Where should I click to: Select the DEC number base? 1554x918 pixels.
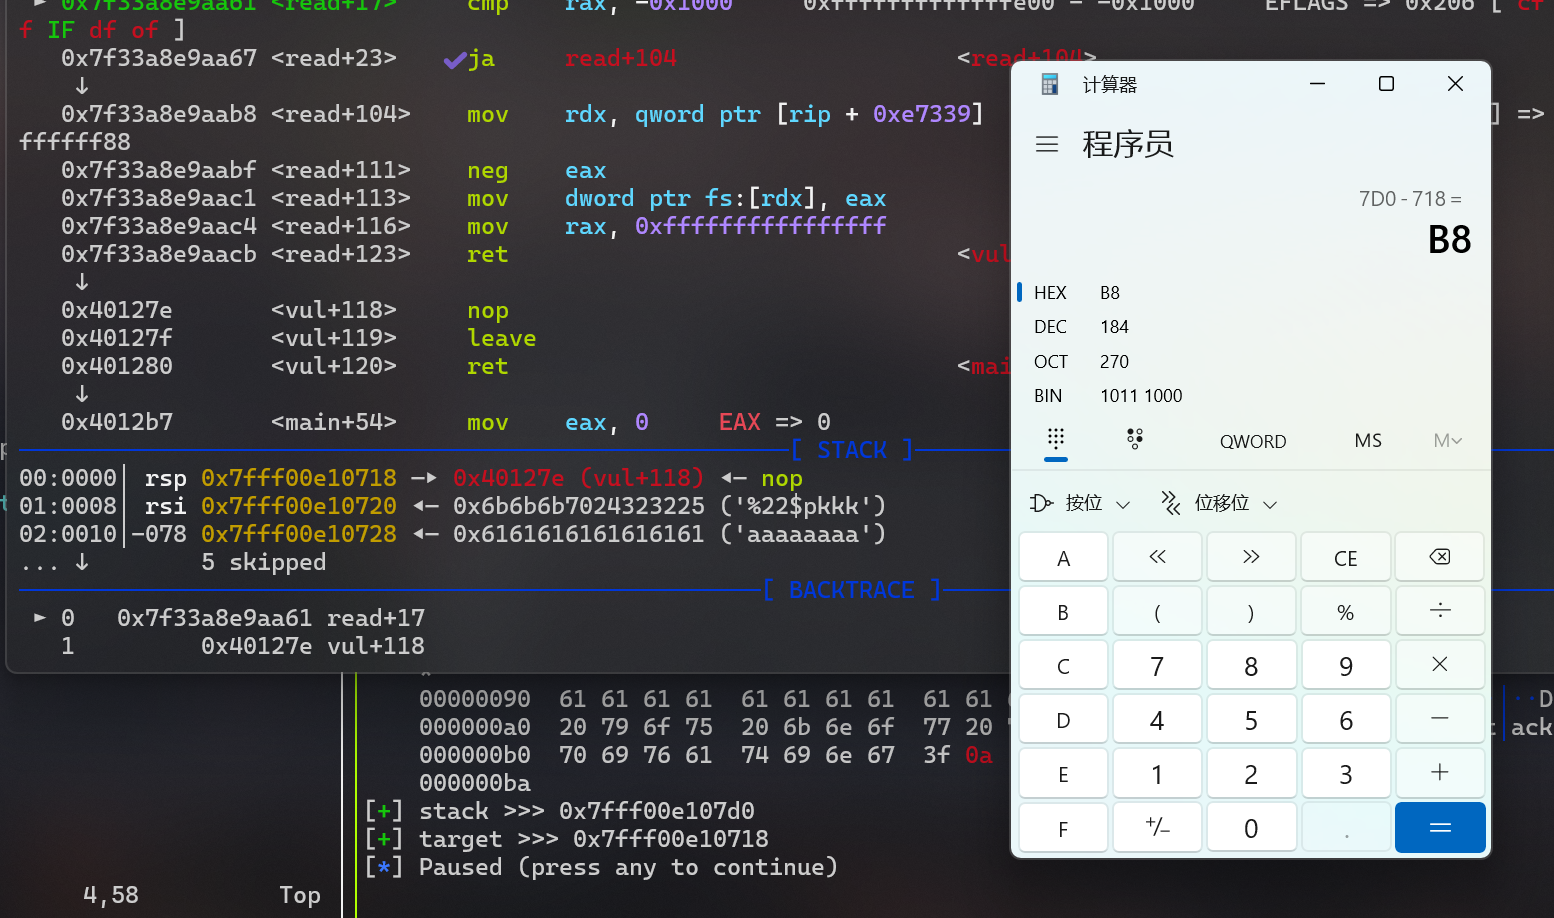coord(1051,327)
